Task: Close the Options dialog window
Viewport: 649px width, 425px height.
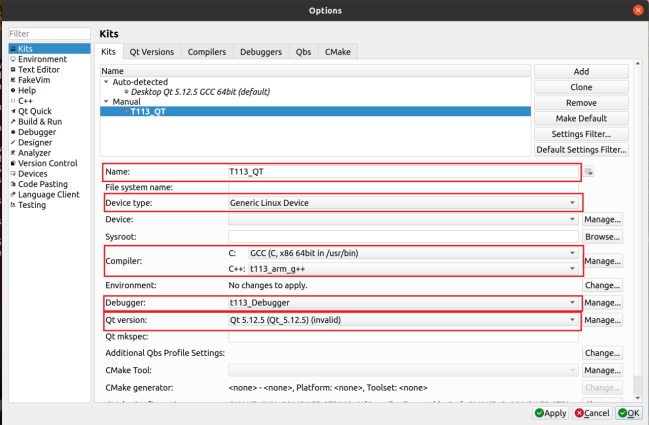Action: pyautogui.click(x=638, y=10)
